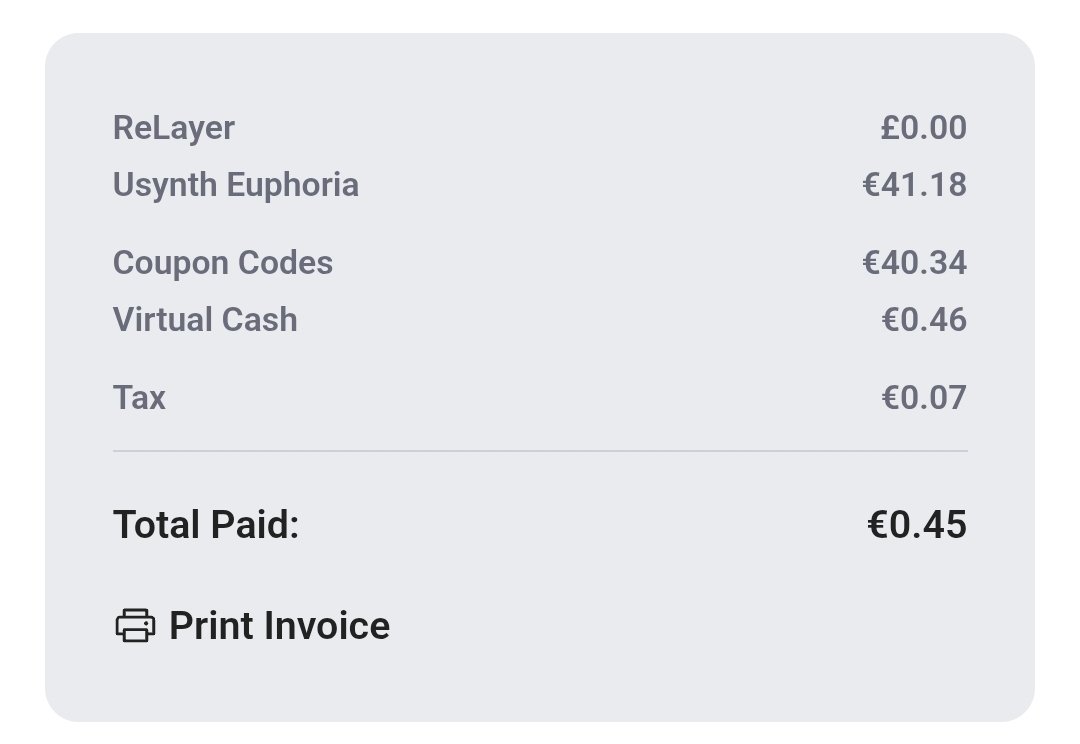Click the word Codes
This screenshot has width=1080, height=744.
(286, 263)
